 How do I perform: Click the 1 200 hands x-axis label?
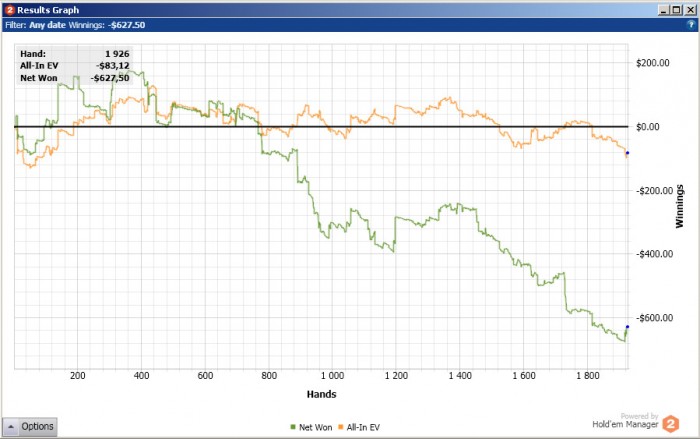[x=396, y=376]
